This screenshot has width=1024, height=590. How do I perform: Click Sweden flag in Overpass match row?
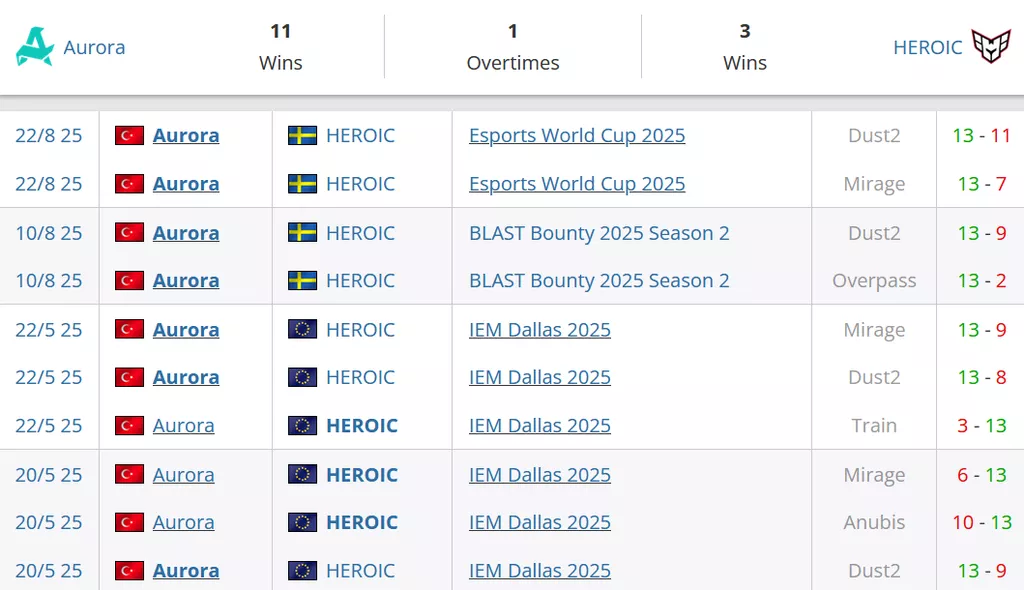click(302, 281)
